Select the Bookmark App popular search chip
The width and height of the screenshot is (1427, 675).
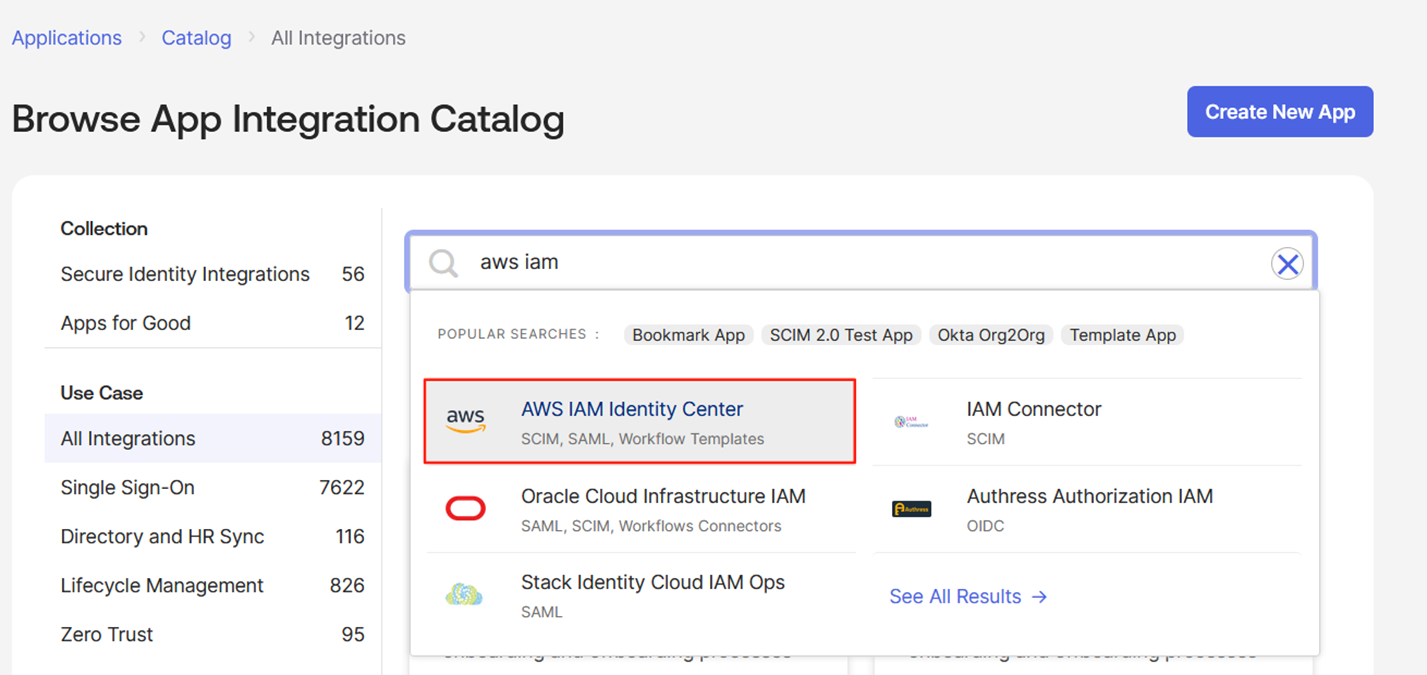click(x=688, y=335)
